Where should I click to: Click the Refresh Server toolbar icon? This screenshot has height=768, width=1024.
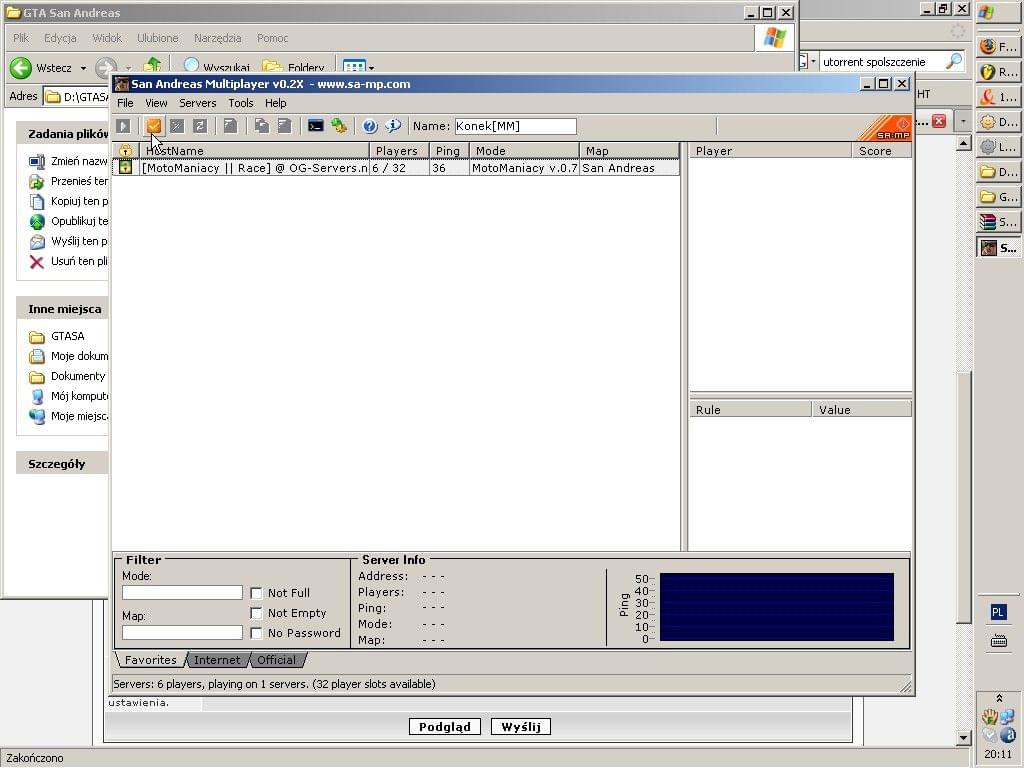(200, 126)
